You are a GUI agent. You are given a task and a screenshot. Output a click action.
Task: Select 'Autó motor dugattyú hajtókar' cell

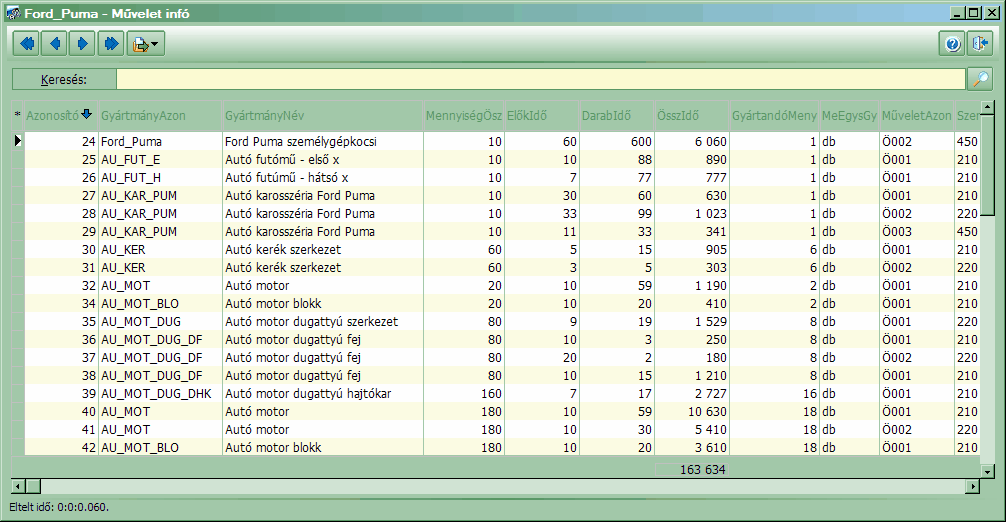(322, 393)
